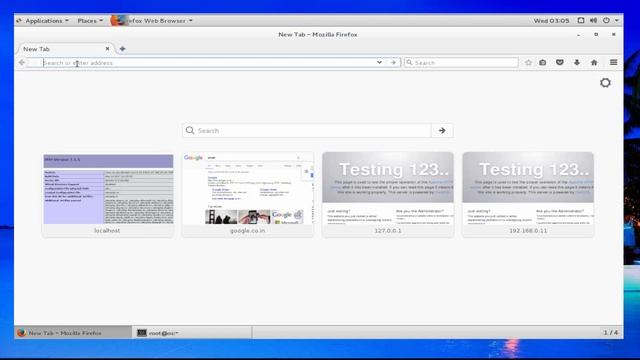Click the Pocket icon
The height and width of the screenshot is (360, 640).
point(560,62)
